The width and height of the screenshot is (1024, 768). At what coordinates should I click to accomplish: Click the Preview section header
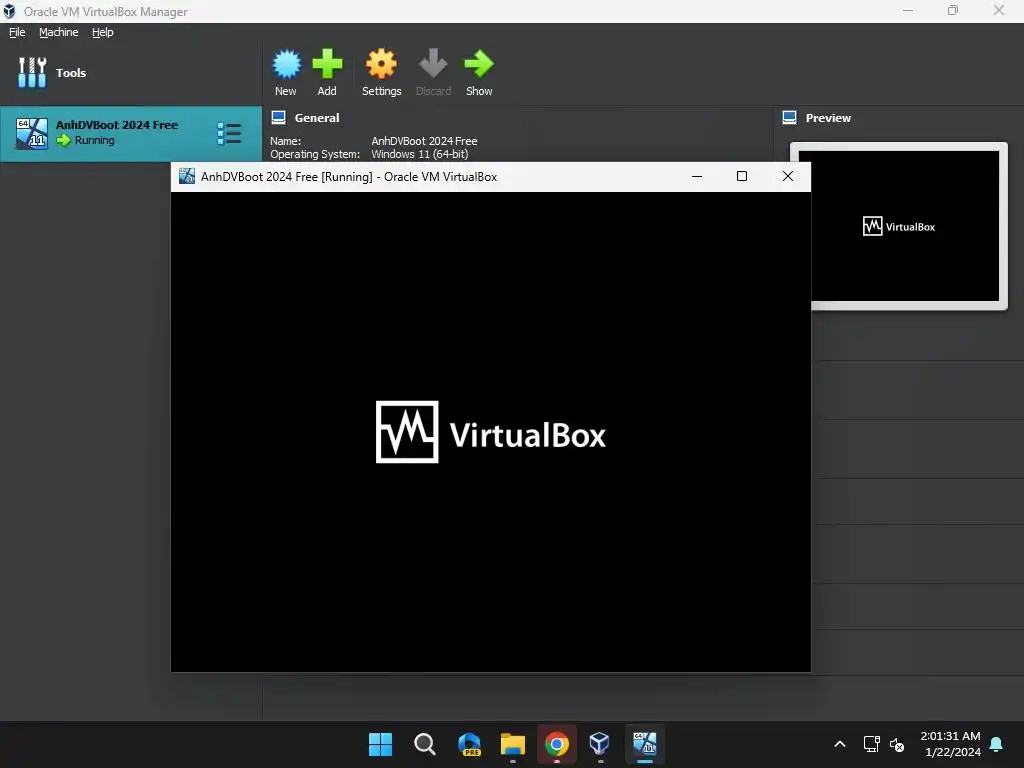(x=828, y=118)
